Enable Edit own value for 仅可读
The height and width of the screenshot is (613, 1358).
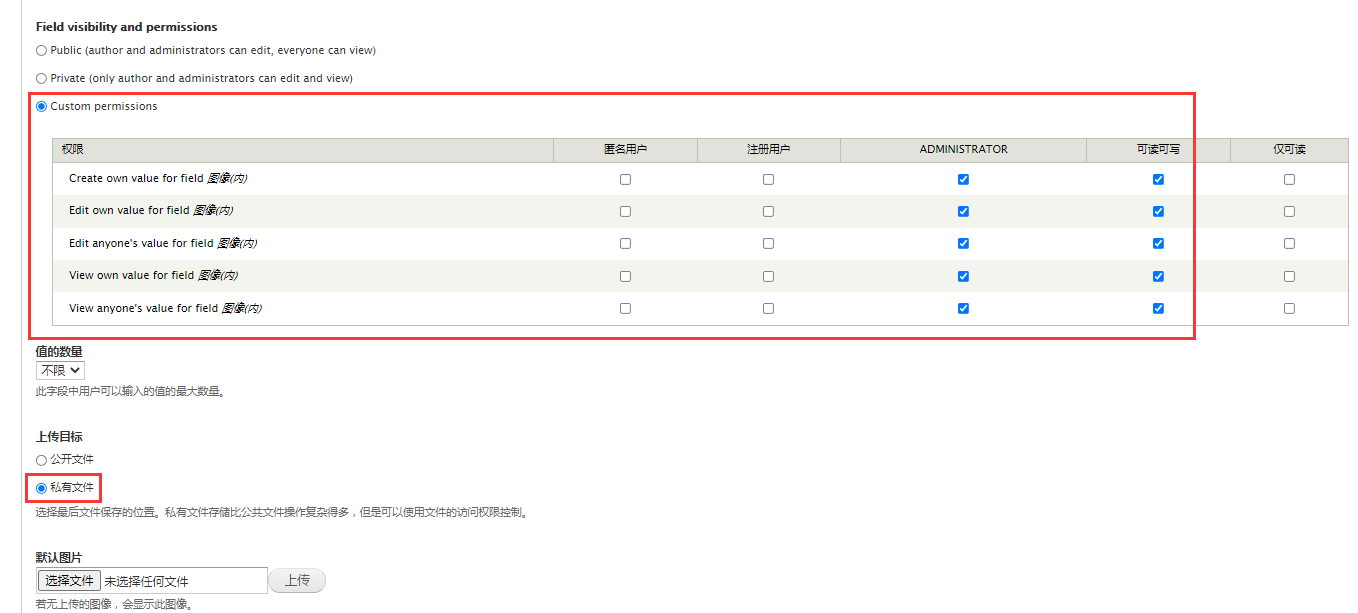click(1289, 211)
